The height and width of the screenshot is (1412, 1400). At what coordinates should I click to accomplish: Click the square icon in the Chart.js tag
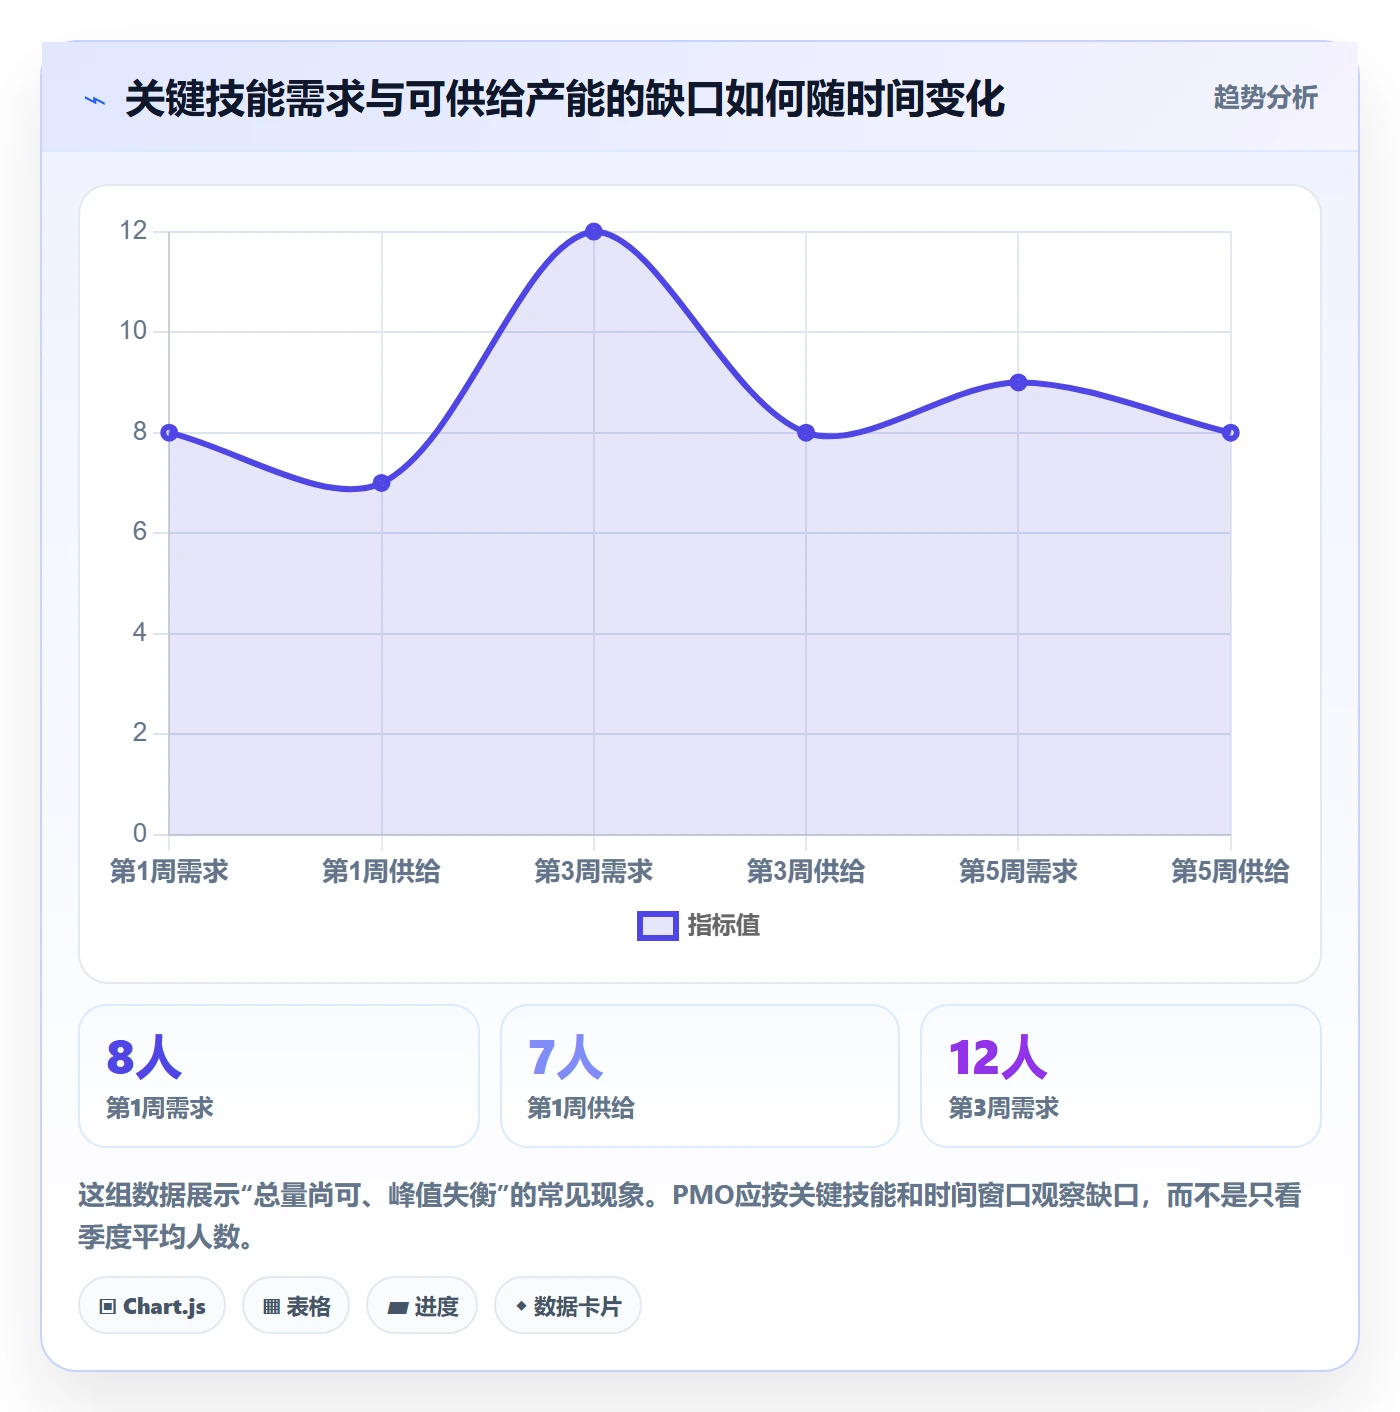coord(108,1307)
